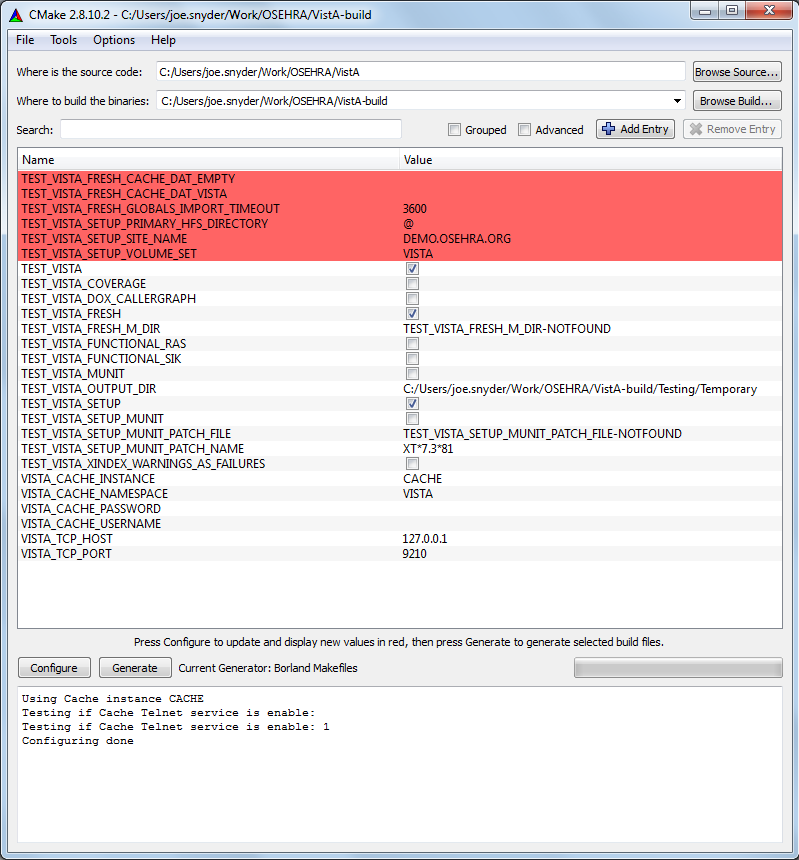Check the TEST_VISTA_MUNIT option
799x860 pixels.
[413, 374]
